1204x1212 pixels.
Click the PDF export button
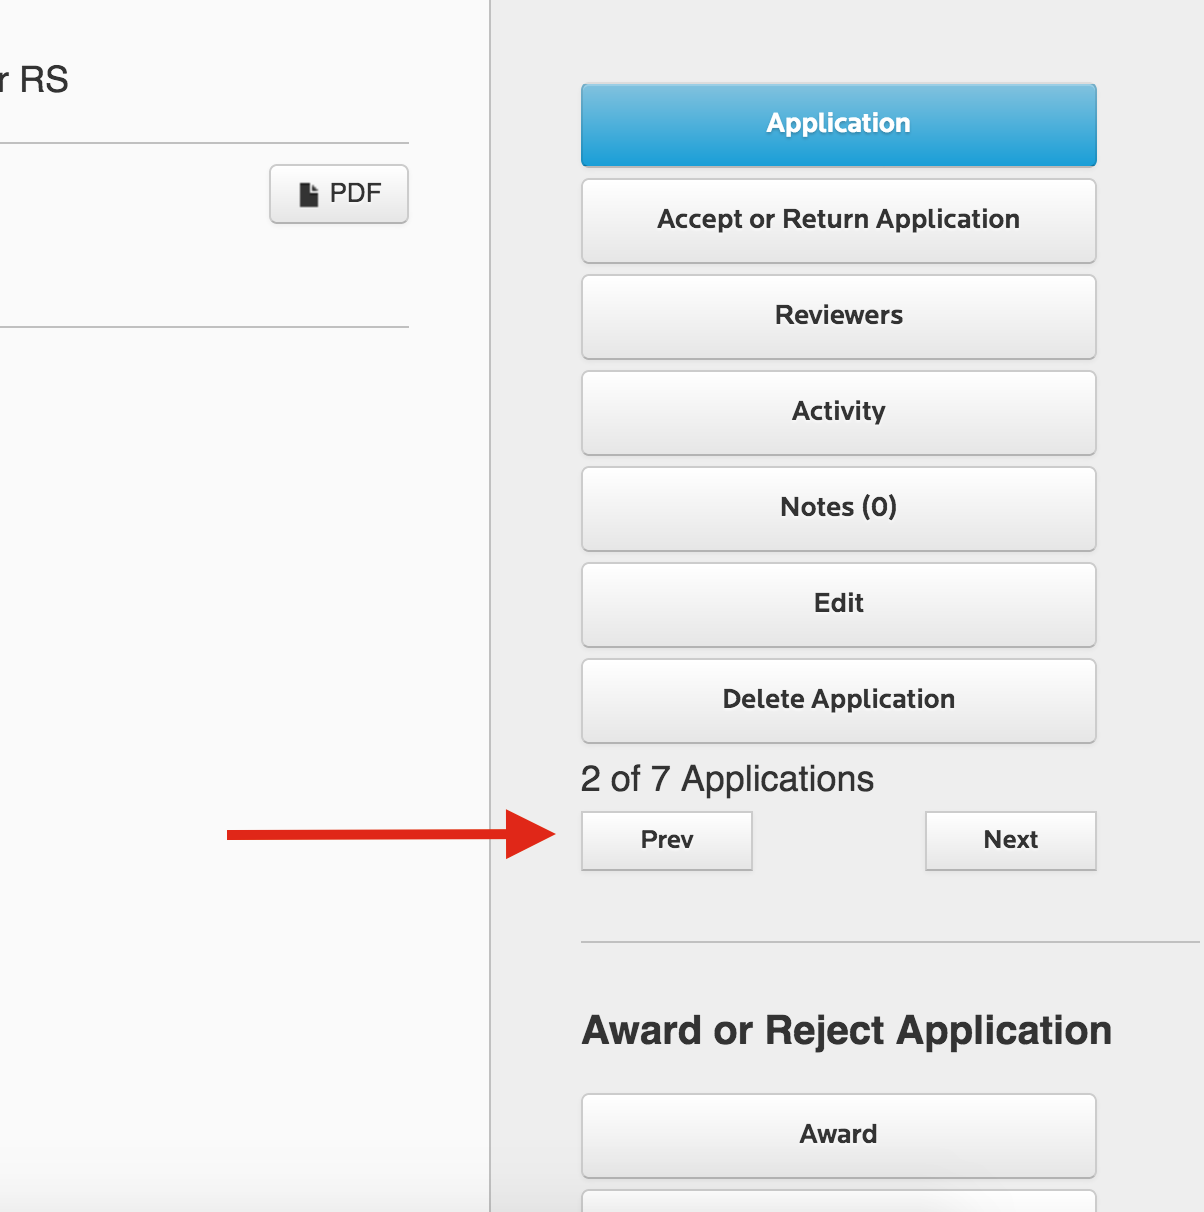tap(339, 194)
